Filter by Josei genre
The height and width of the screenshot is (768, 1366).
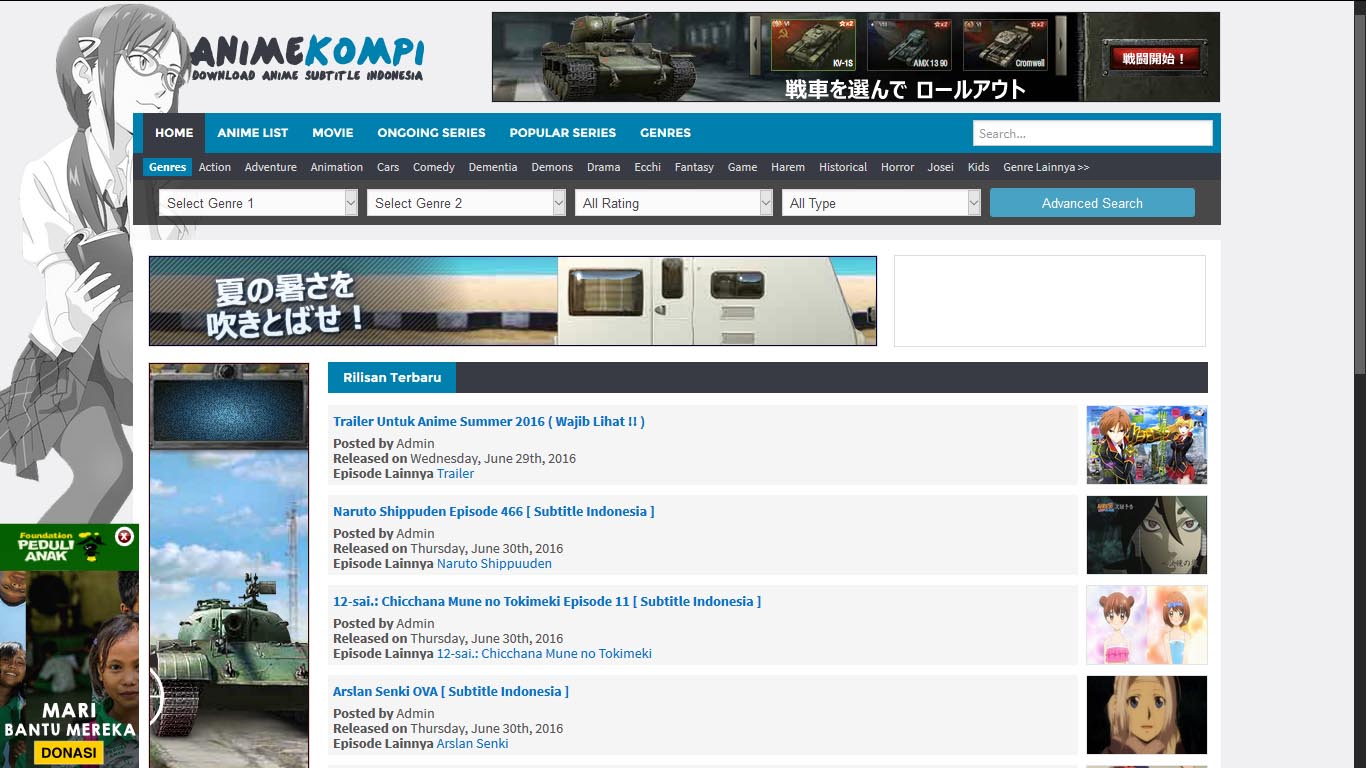click(941, 167)
